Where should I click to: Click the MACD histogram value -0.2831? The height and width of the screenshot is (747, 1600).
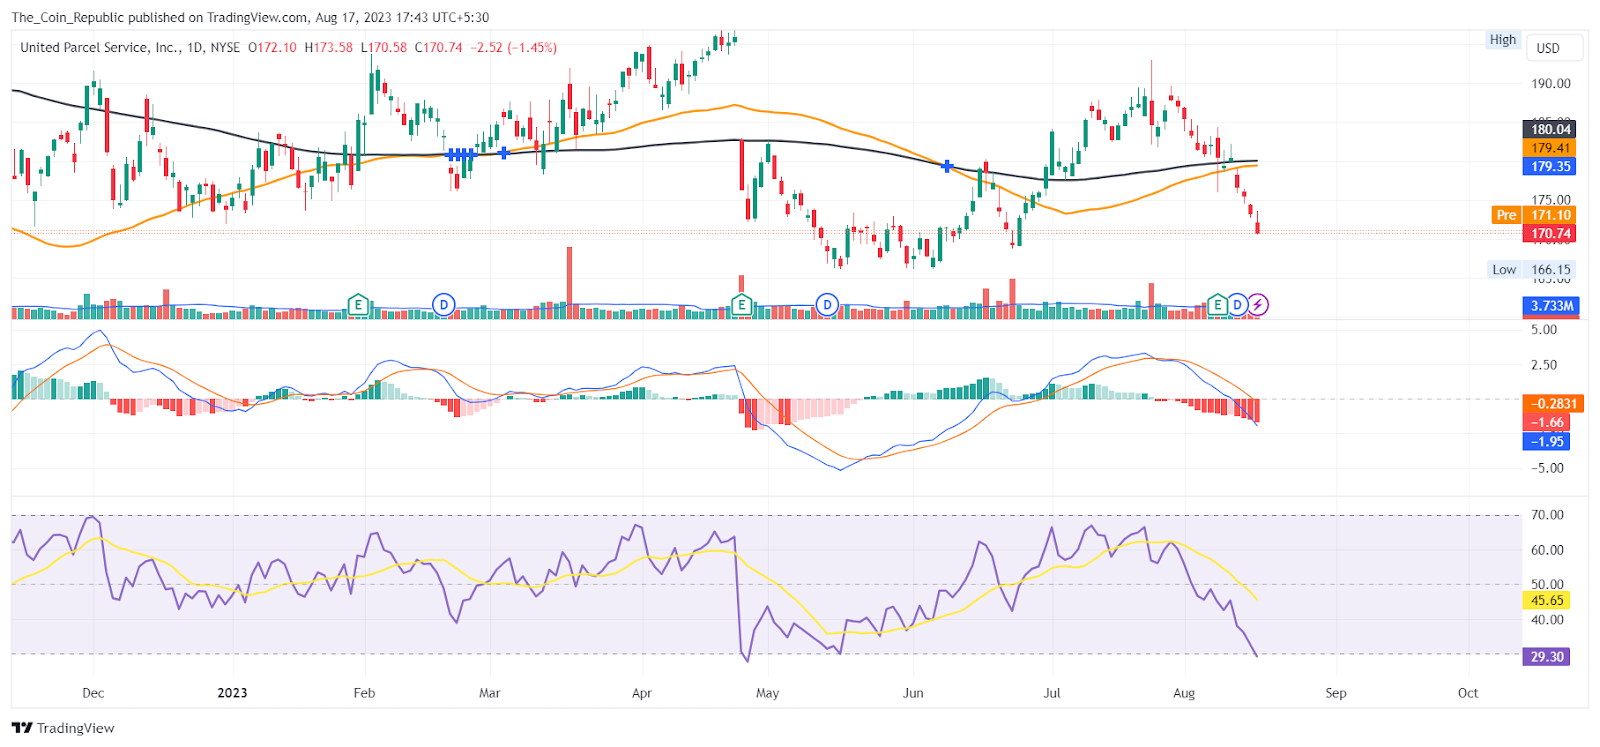pyautogui.click(x=1553, y=404)
